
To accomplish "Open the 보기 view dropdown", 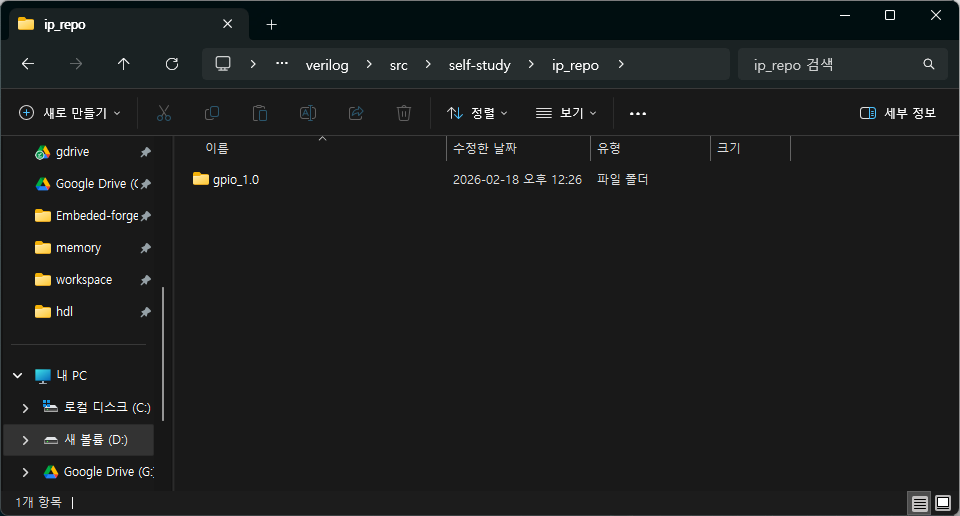I will tap(566, 113).
